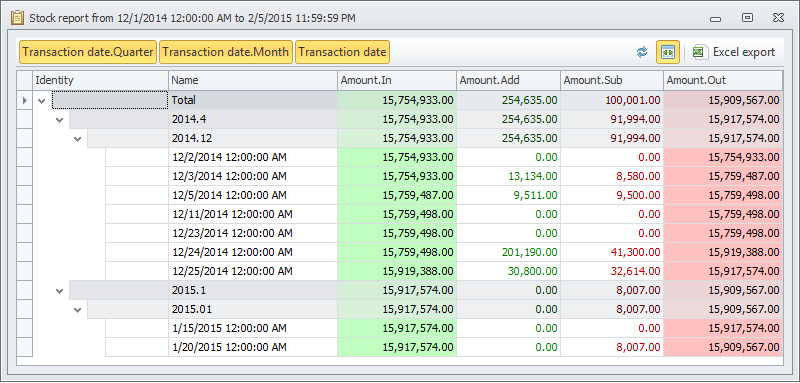This screenshot has width=800, height=383.
Task: Click the 9,511.00 Amount.Add cell
Action: (x=509, y=195)
